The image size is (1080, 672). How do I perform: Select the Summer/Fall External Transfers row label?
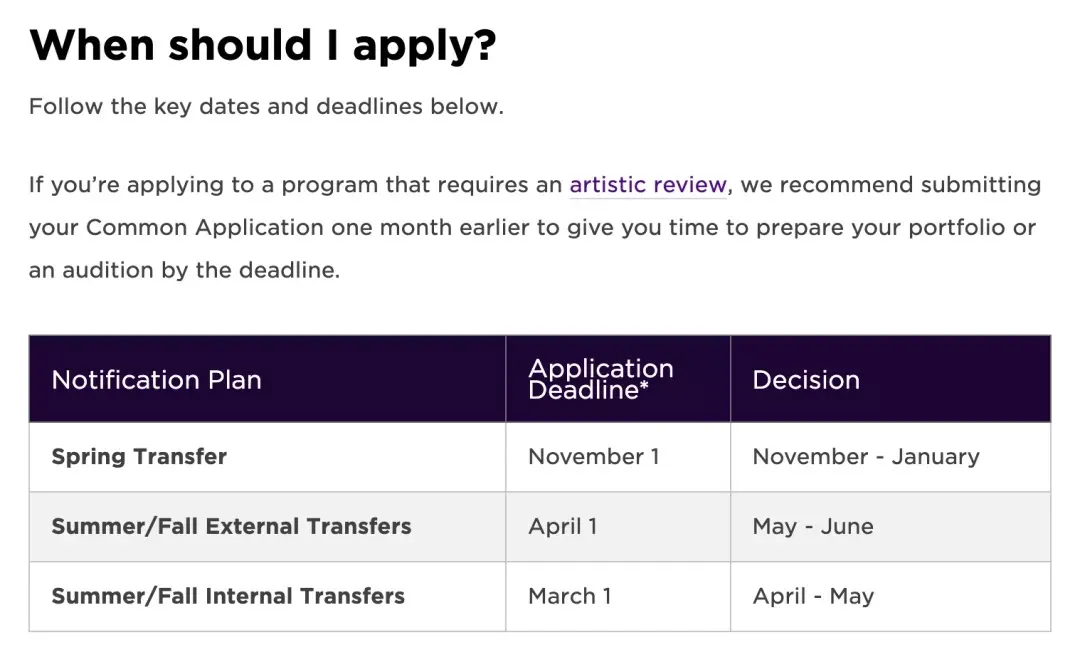pyautogui.click(x=231, y=527)
